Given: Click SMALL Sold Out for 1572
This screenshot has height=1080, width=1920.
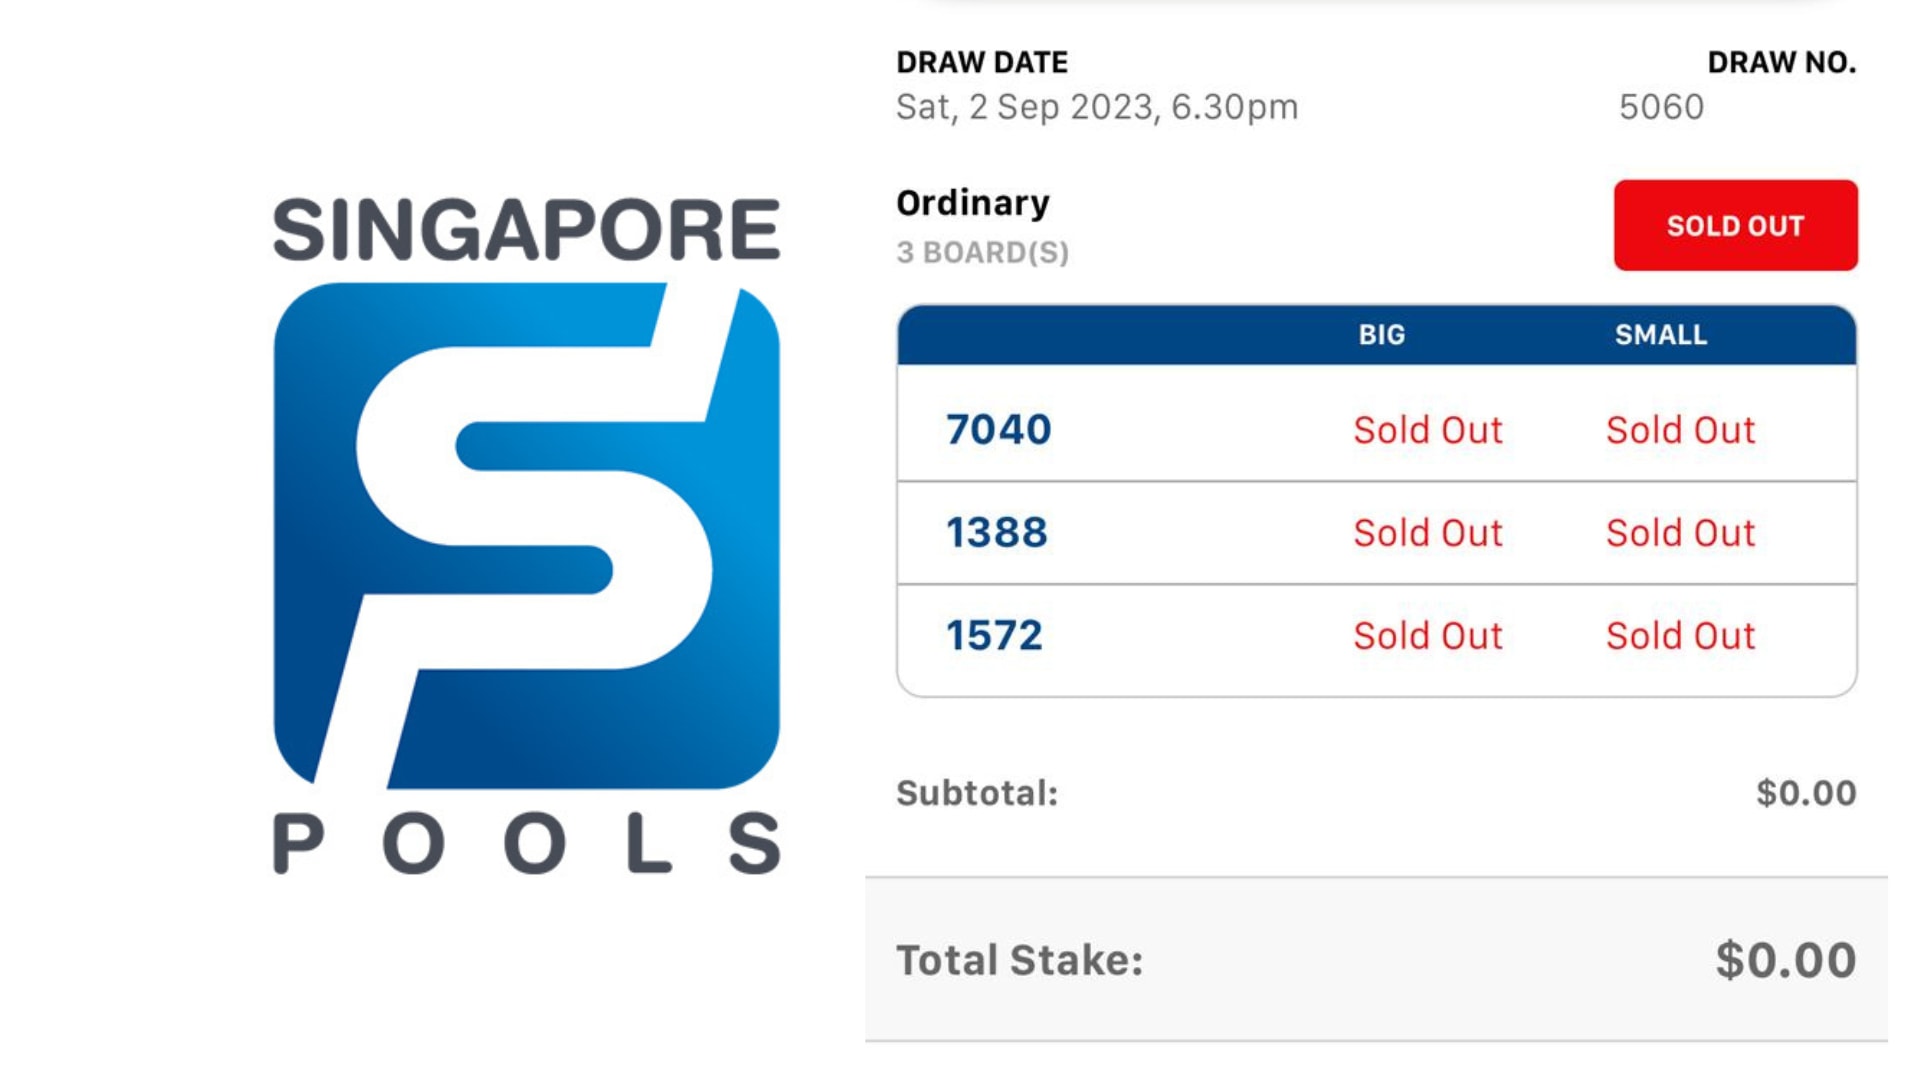Looking at the screenshot, I should click(x=1681, y=636).
